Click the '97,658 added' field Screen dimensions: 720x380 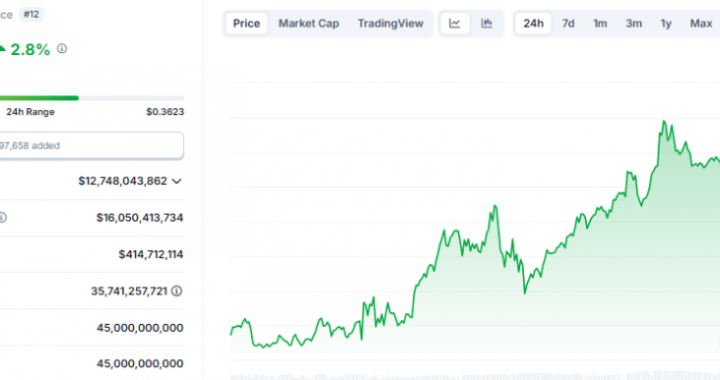click(92, 146)
